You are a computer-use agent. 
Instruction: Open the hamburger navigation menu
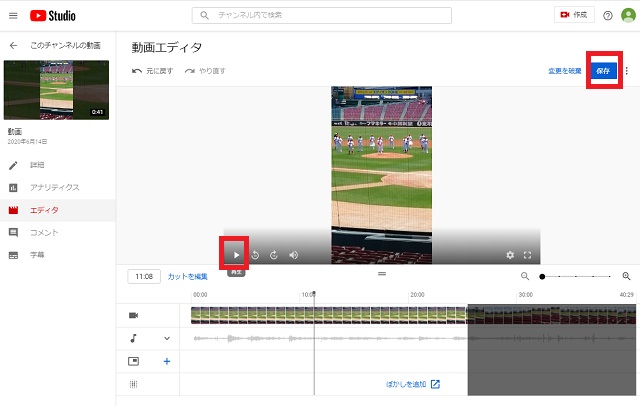(x=13, y=16)
